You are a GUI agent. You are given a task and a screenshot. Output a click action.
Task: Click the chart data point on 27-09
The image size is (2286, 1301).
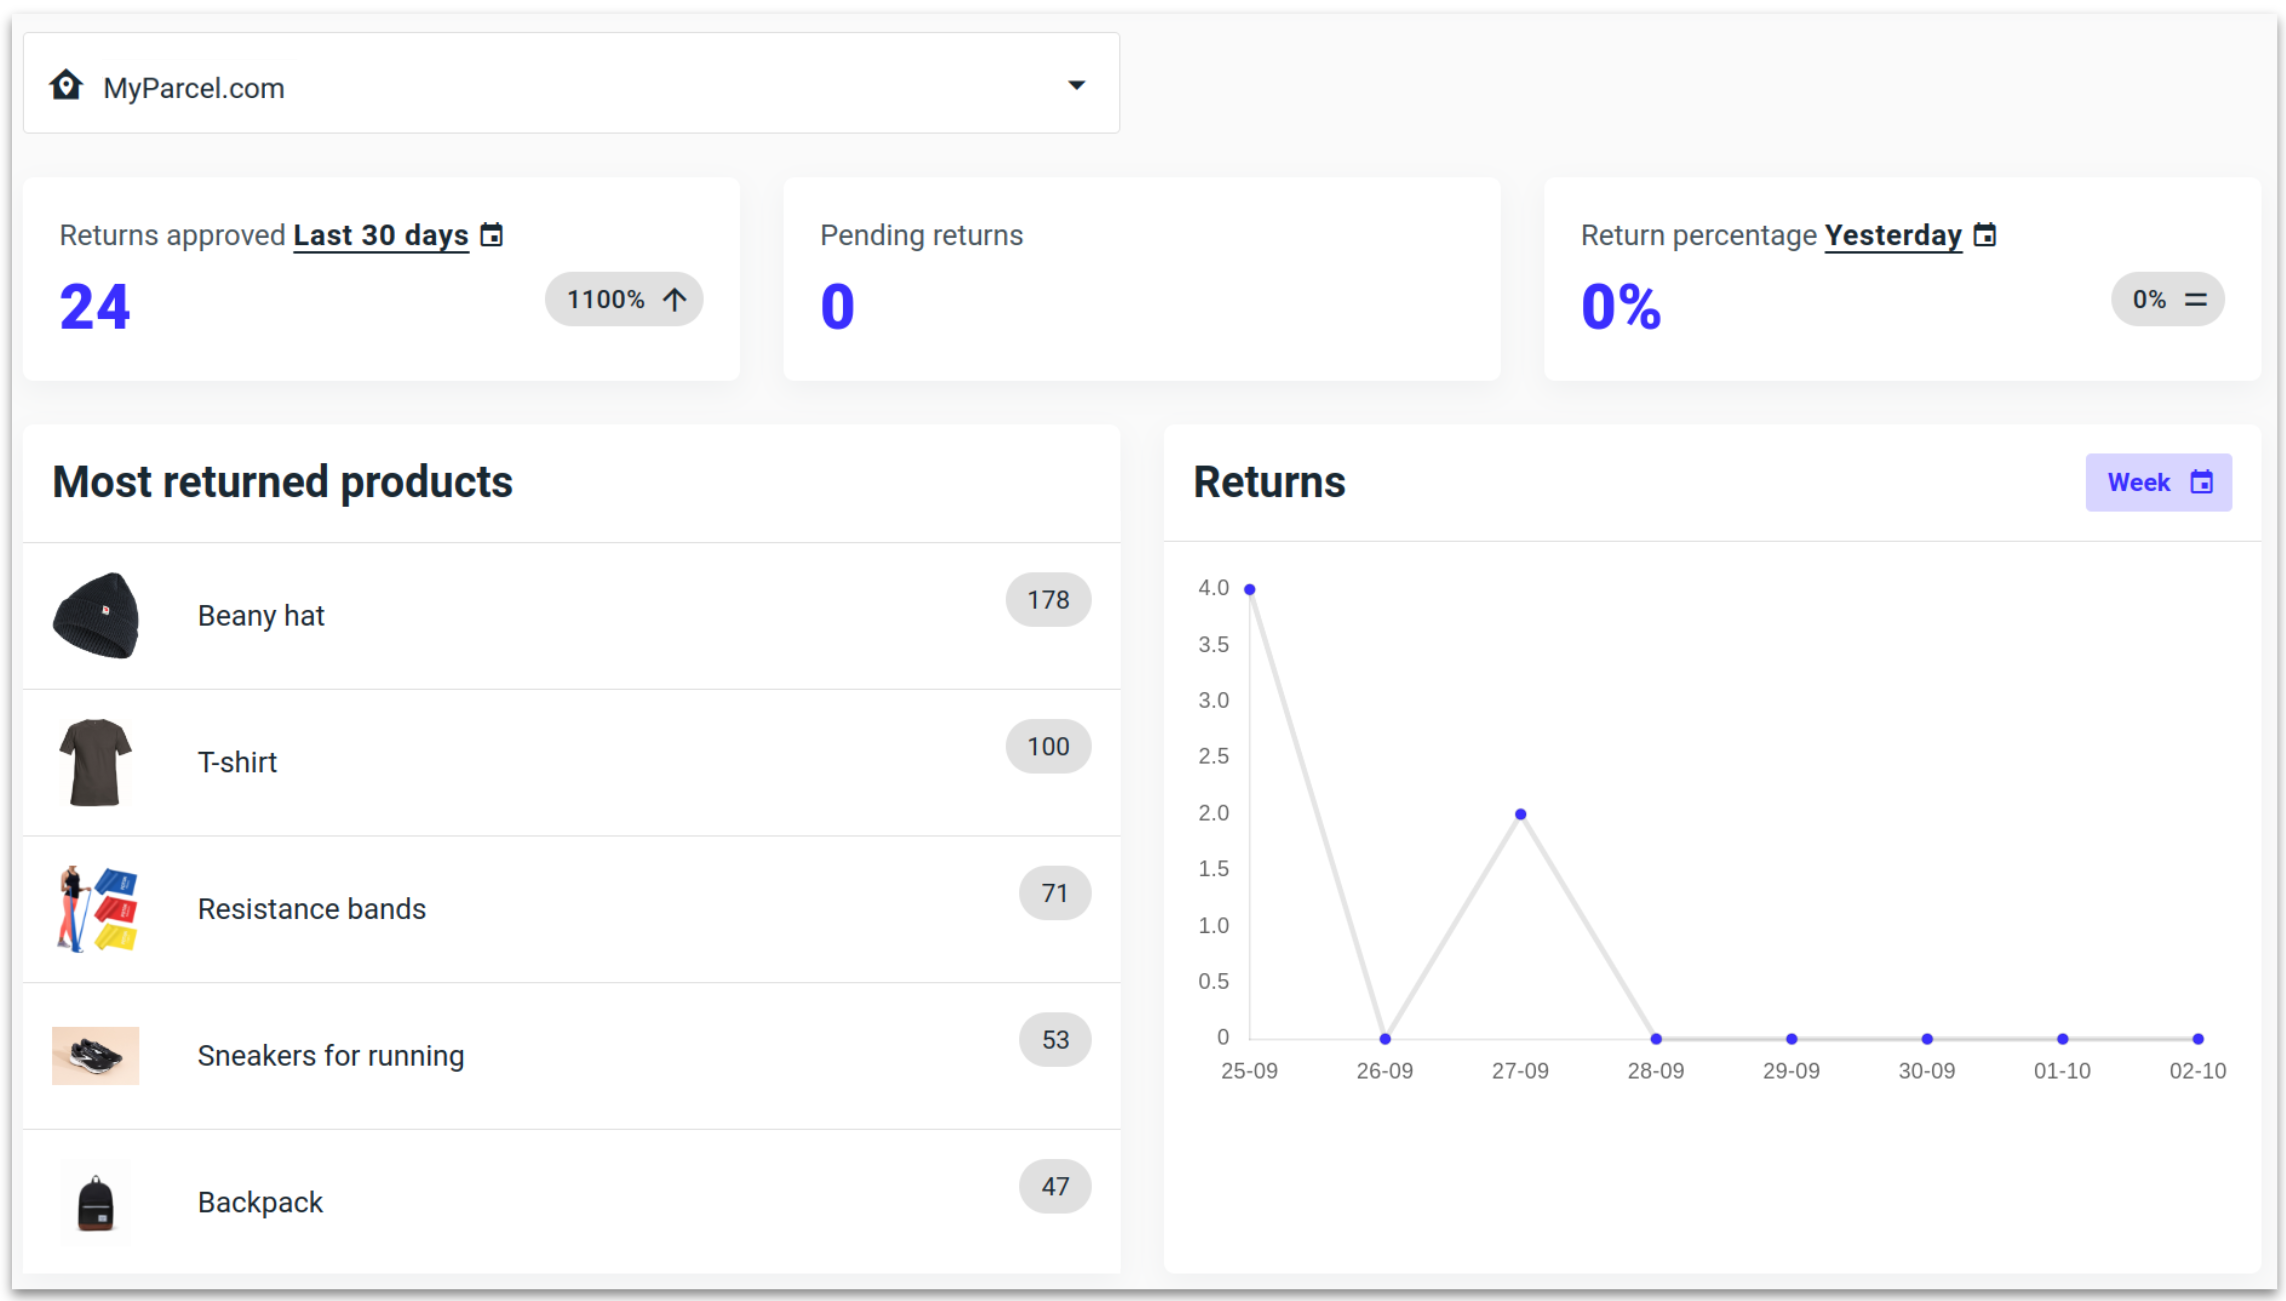coord(1521,812)
